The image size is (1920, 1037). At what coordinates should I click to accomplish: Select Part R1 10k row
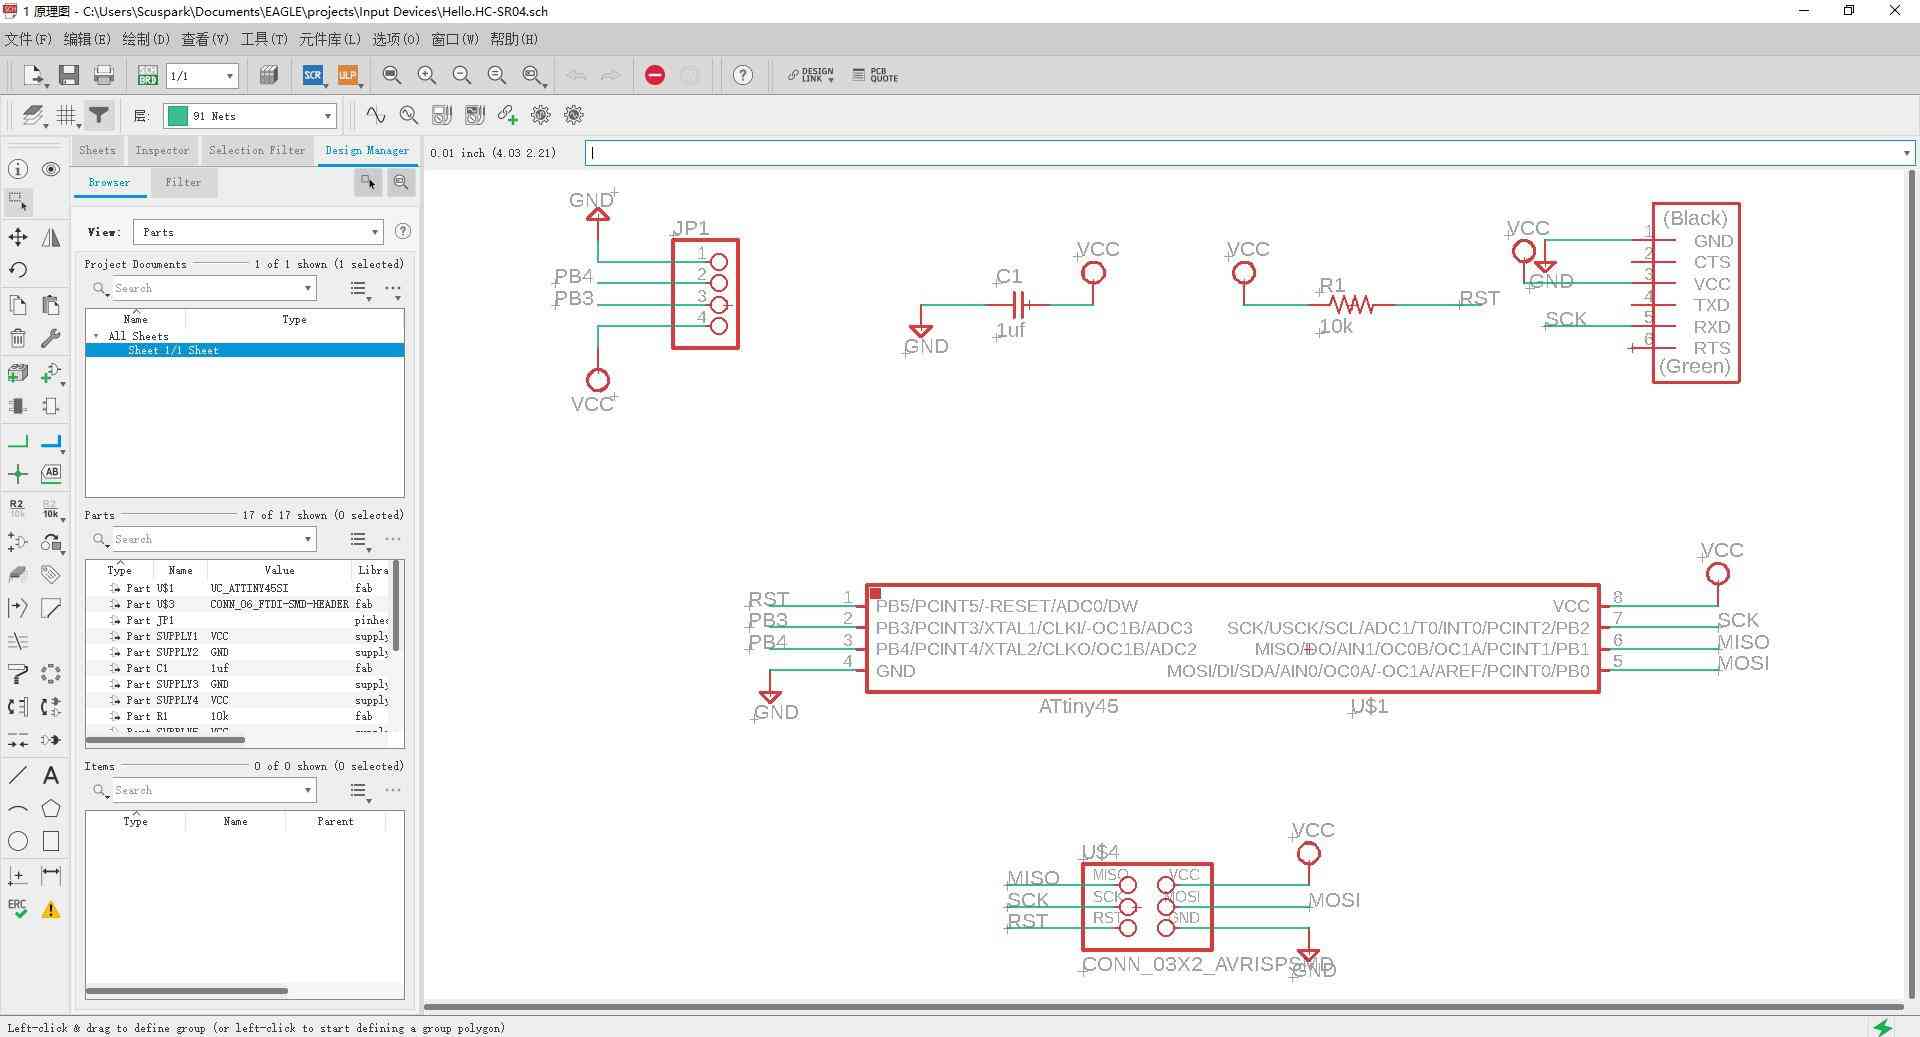click(239, 716)
